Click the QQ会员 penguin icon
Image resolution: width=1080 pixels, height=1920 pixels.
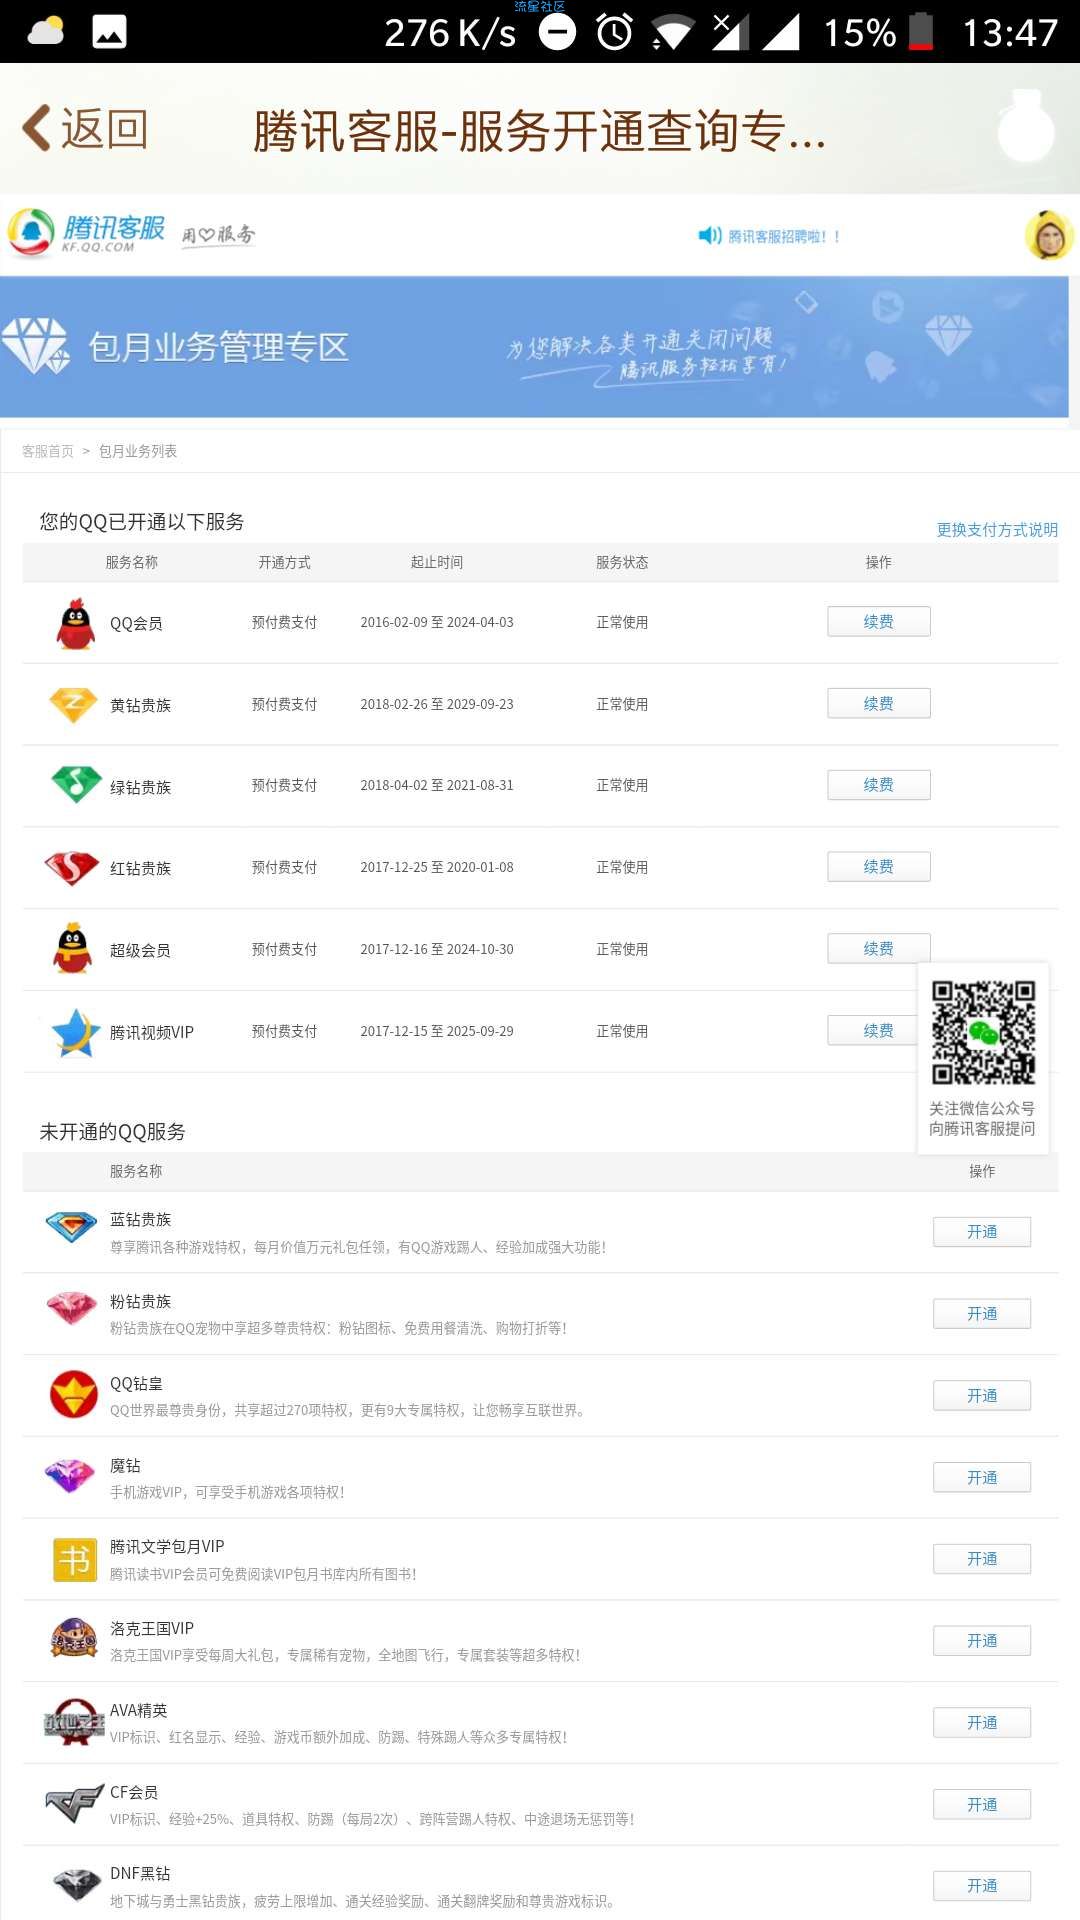[x=75, y=623]
